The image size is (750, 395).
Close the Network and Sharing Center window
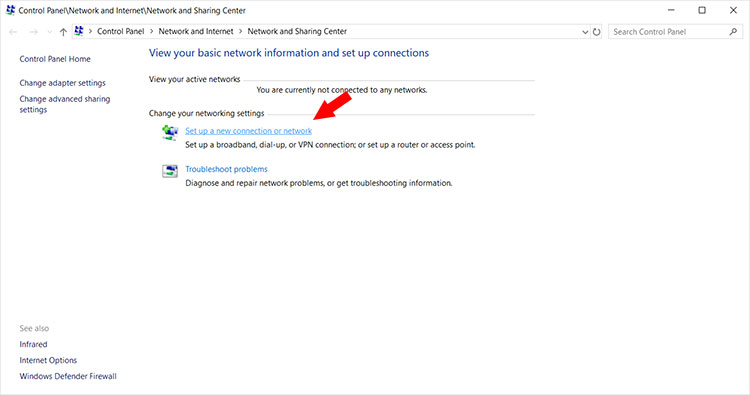pos(733,10)
